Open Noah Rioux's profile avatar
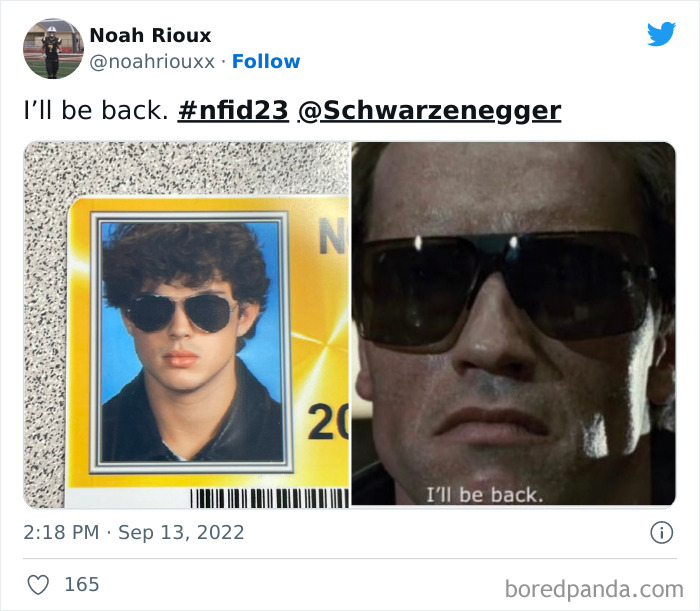This screenshot has height=611, width=700. tap(54, 49)
